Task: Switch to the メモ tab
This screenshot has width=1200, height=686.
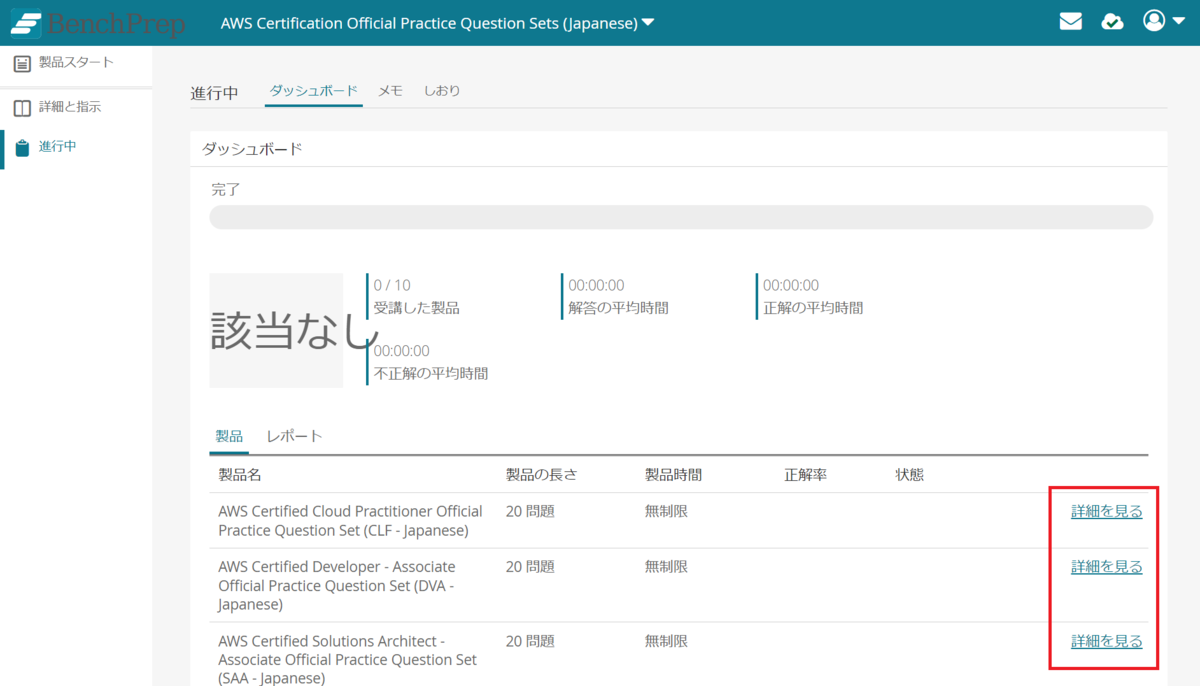Action: 390,91
